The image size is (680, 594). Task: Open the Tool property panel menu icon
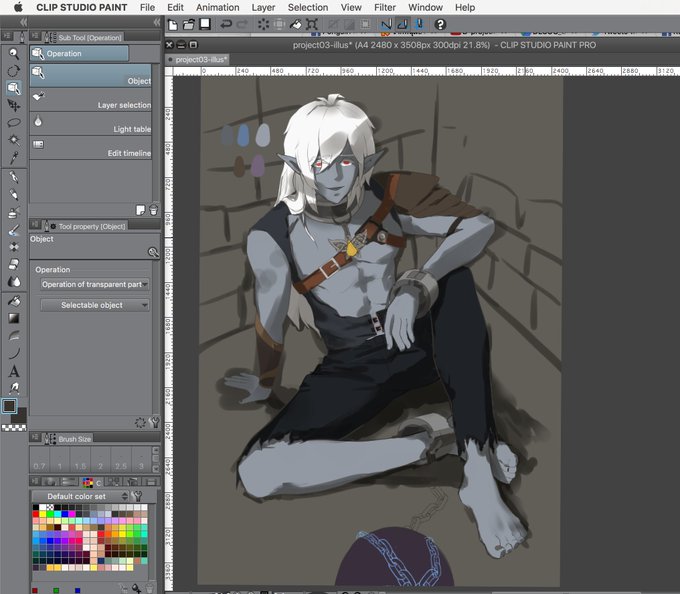[36, 225]
